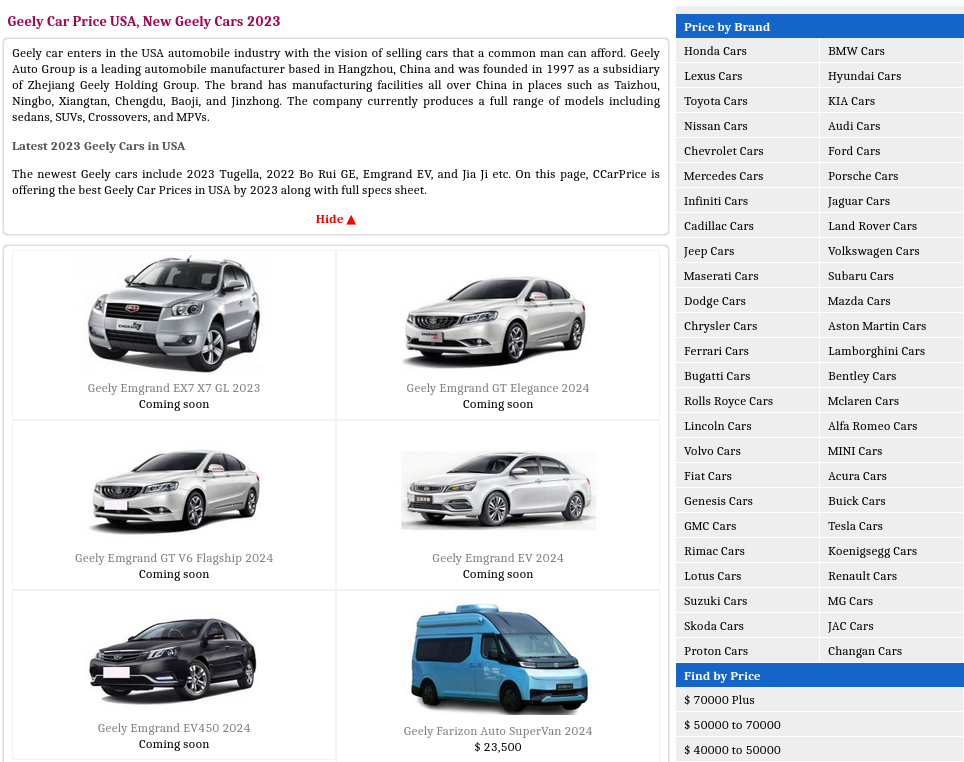This screenshot has height=762, width=964.
Task: View Maserati Cars prices
Action: [721, 276]
